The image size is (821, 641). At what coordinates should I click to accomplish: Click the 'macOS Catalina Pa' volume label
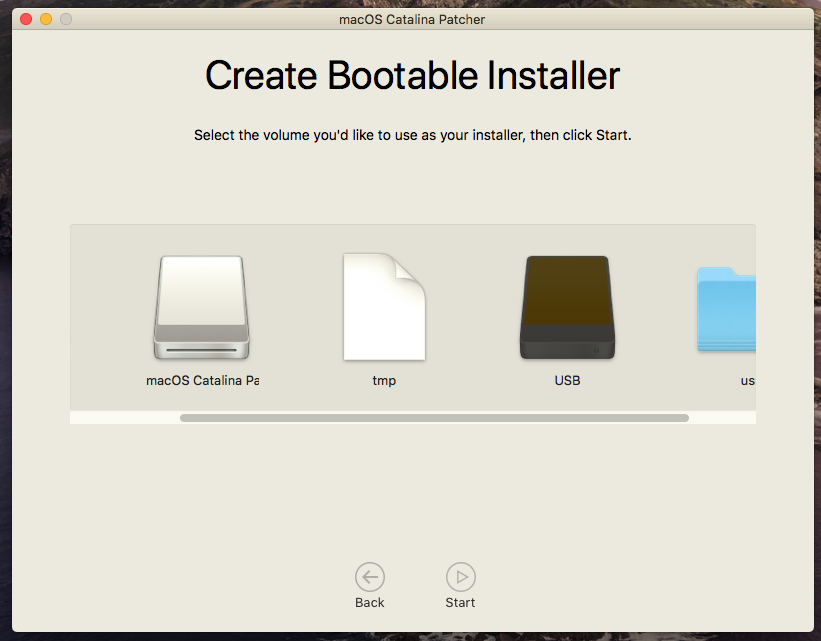point(203,381)
